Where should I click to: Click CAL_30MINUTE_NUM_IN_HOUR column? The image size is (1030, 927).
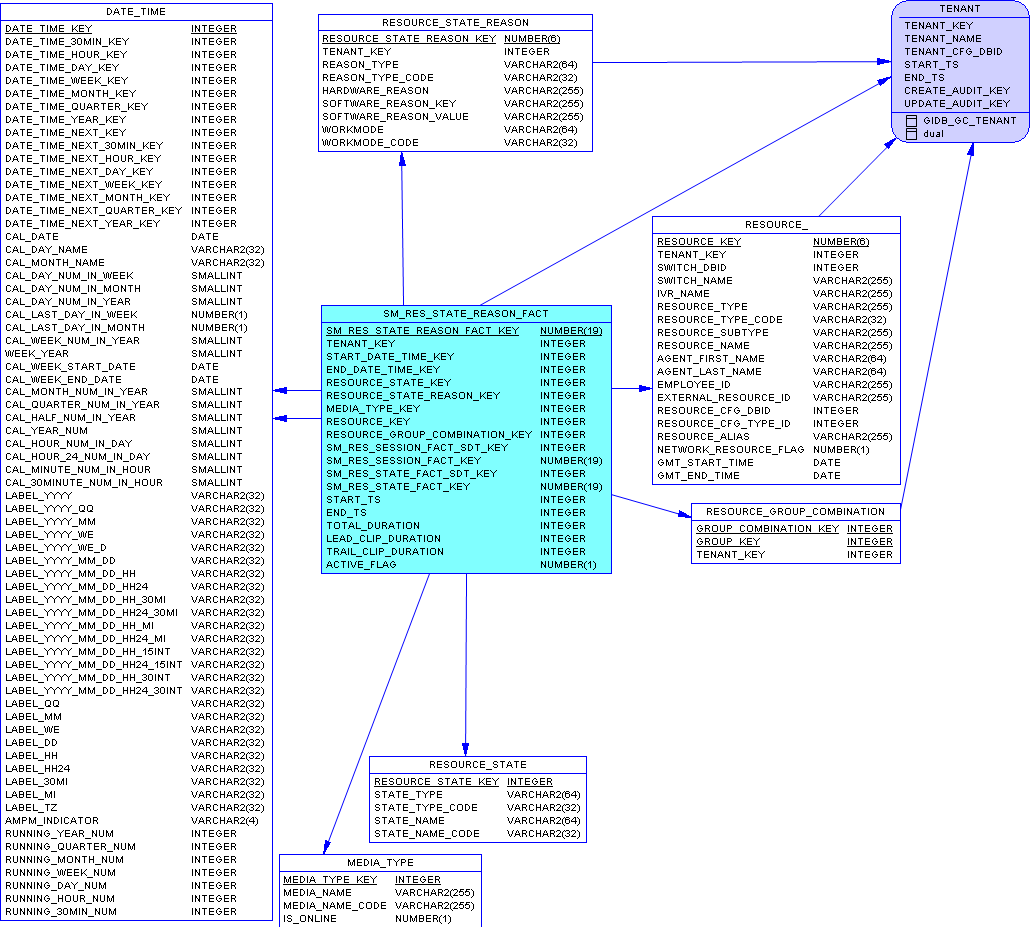tap(84, 483)
